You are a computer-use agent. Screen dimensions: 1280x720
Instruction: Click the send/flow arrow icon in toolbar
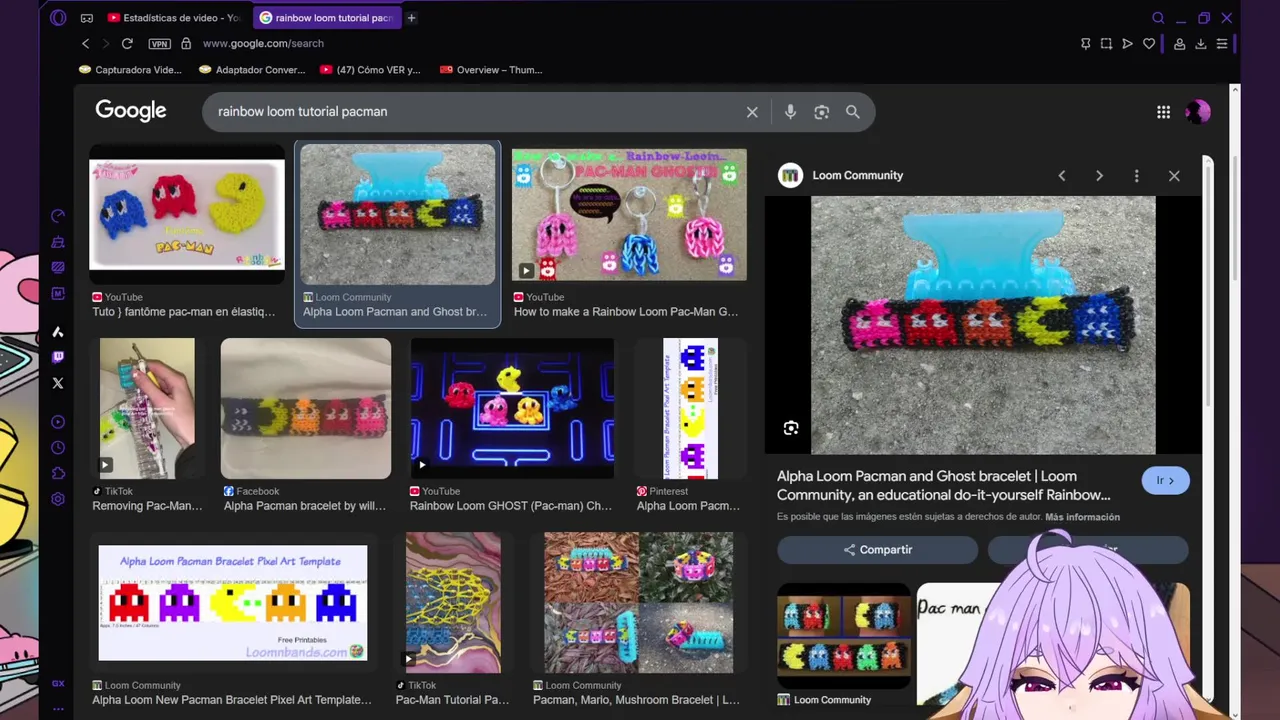pos(1127,43)
